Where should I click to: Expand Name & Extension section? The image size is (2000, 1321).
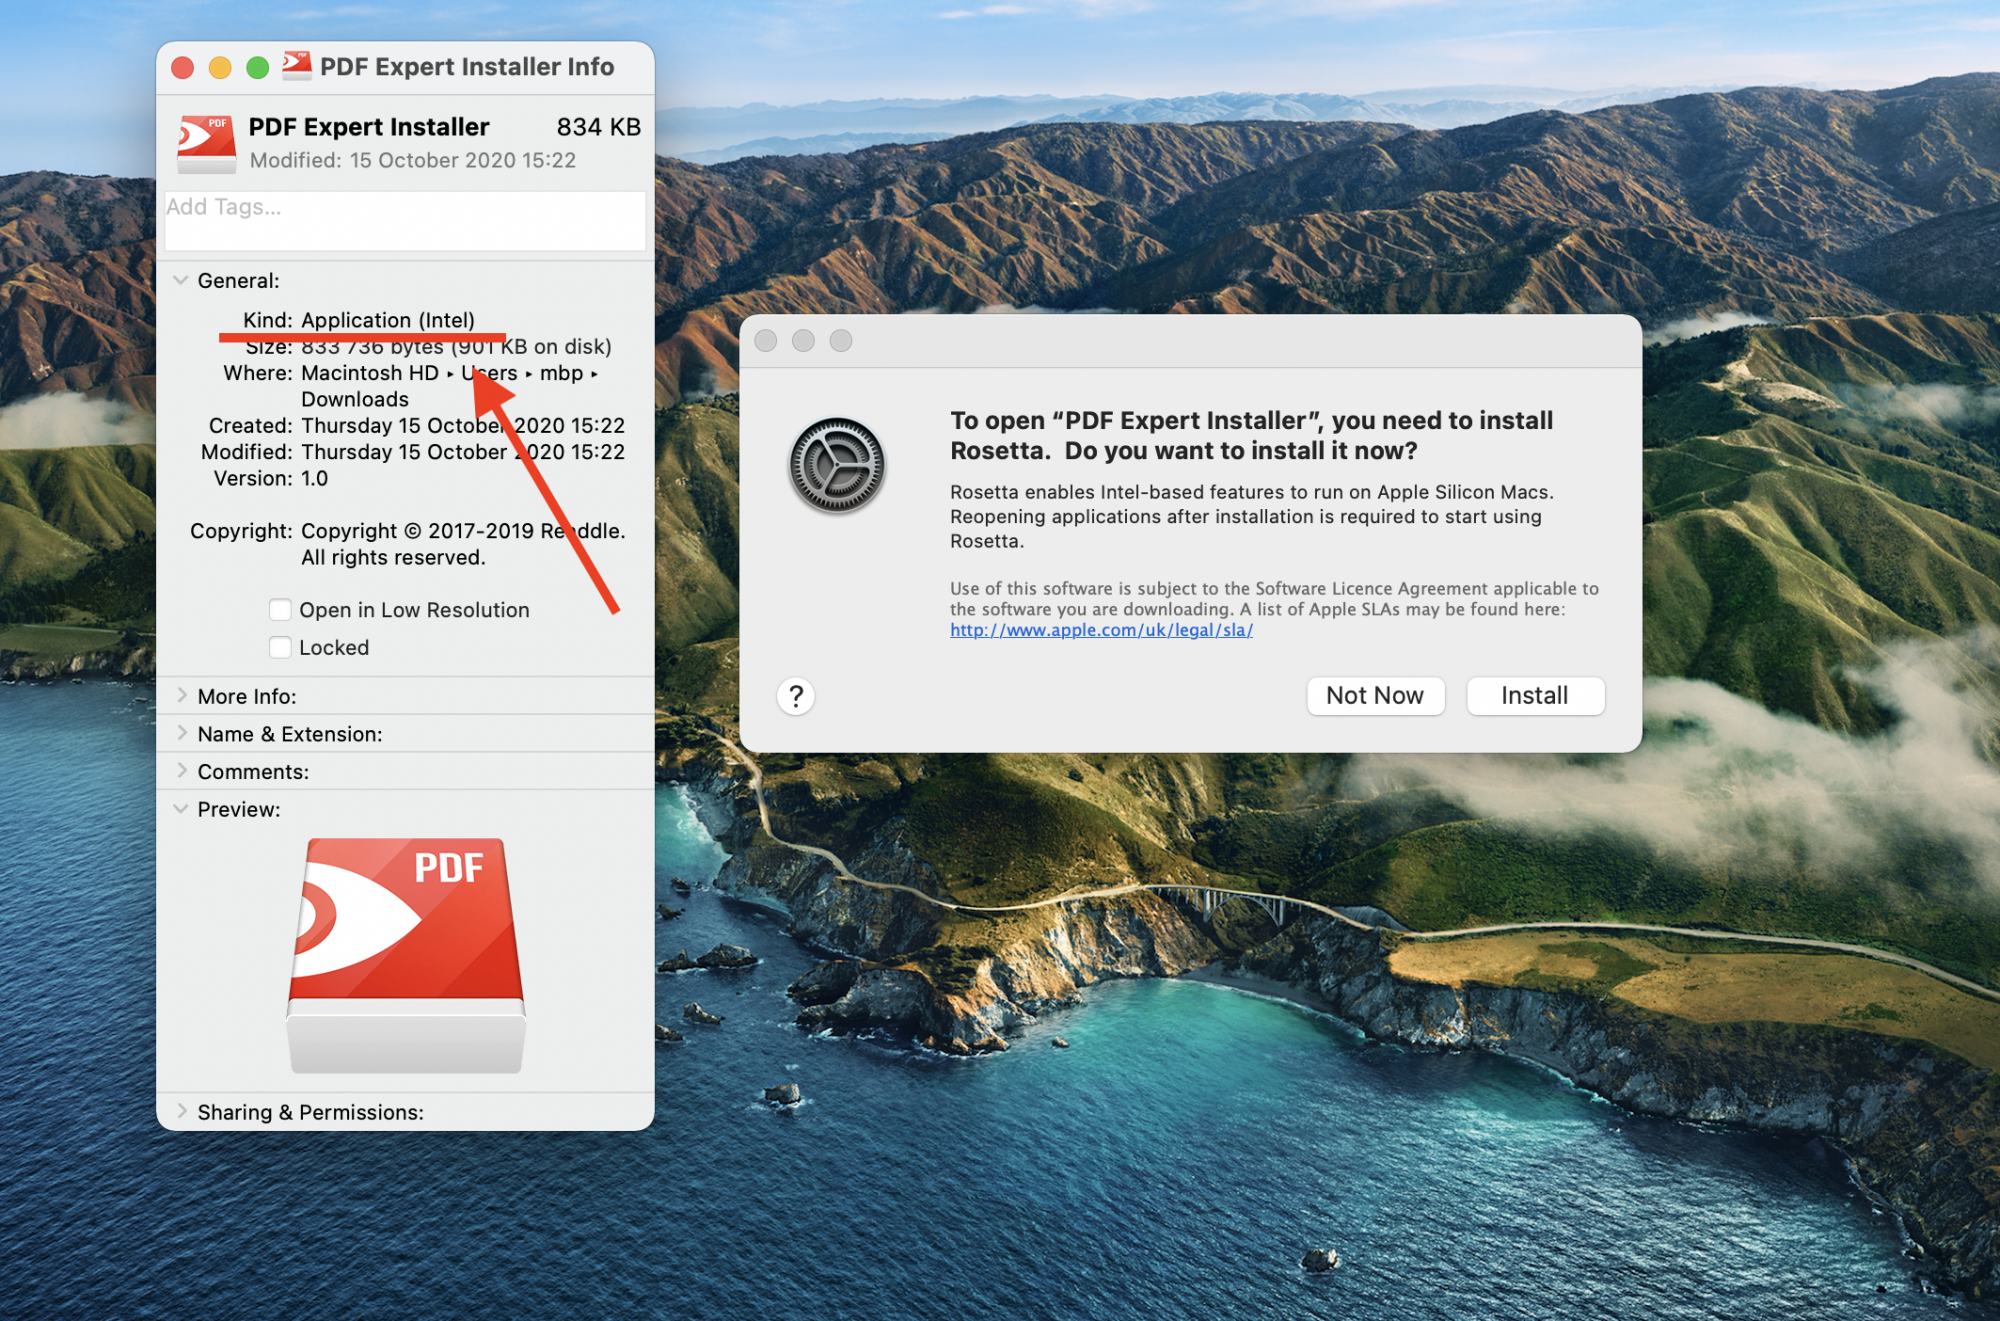point(181,734)
